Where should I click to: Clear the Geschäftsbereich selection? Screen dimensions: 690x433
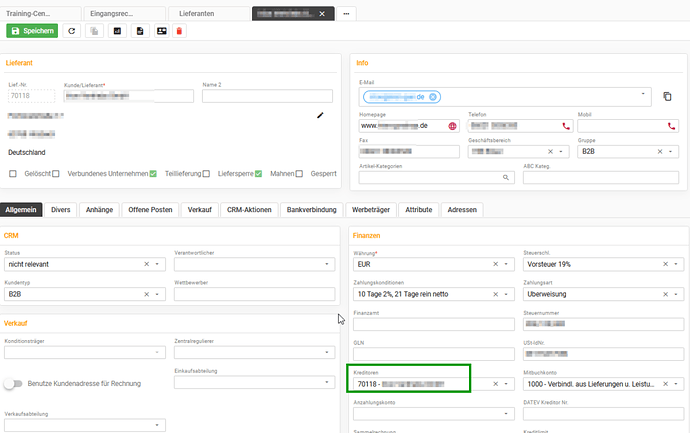tap(550, 151)
